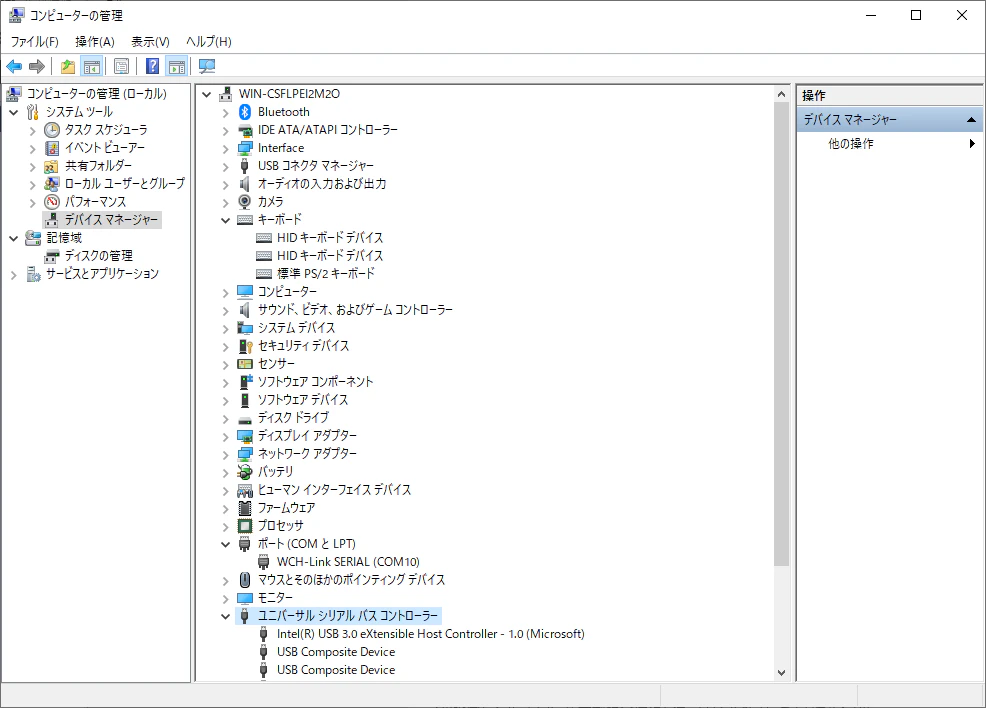986x708 pixels.
Task: Expand サービスとアプリケーション node
Action: [x=14, y=275]
